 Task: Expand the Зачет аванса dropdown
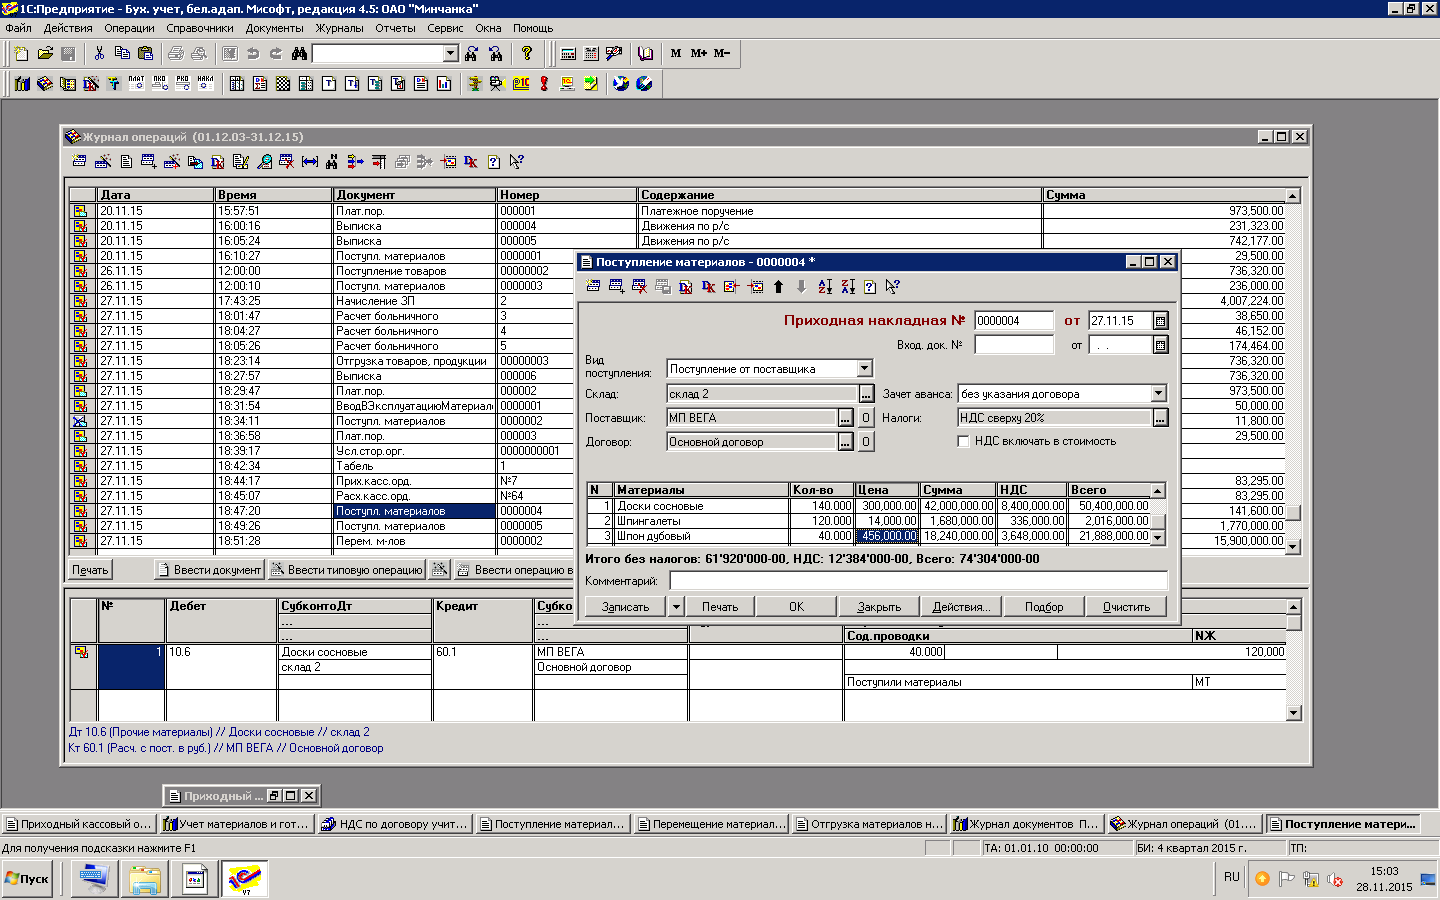[1159, 394]
